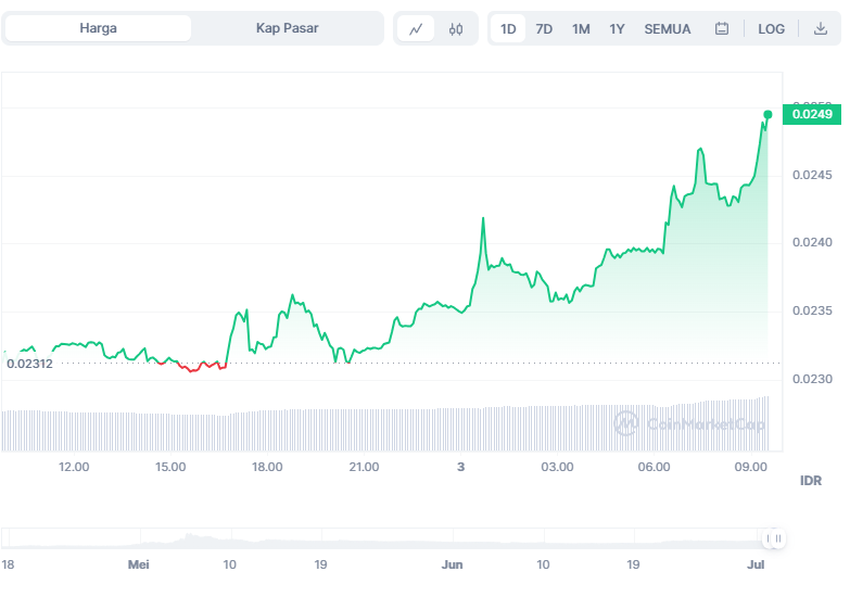
Task: Show all history with SEMUA
Action: [x=667, y=29]
